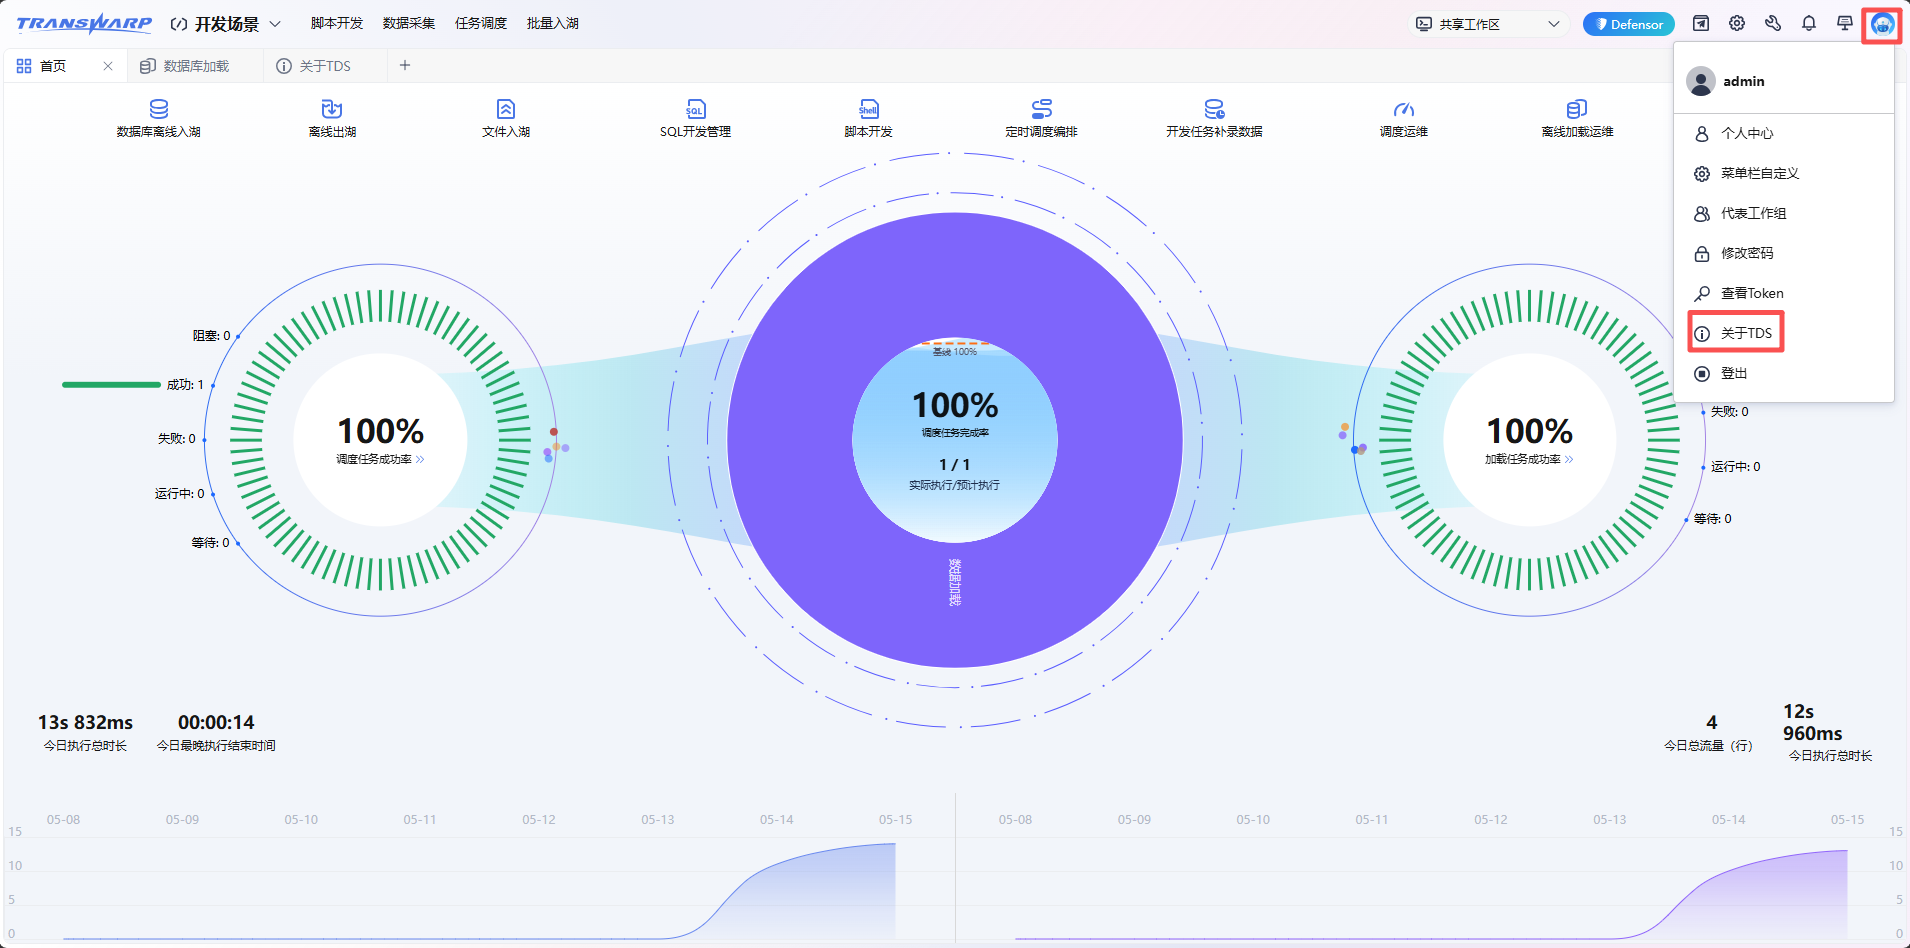This screenshot has height=948, width=1910.
Task: Click the wrench tools icon in header
Action: [x=1773, y=23]
